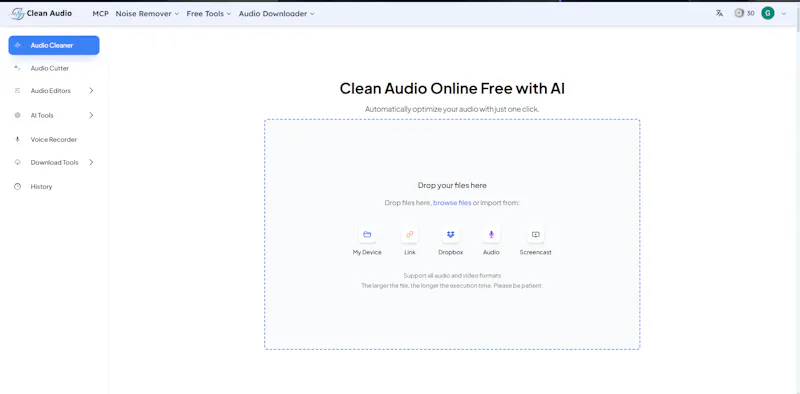Click the History clock icon
This screenshot has height=394, width=800.
pyautogui.click(x=17, y=187)
